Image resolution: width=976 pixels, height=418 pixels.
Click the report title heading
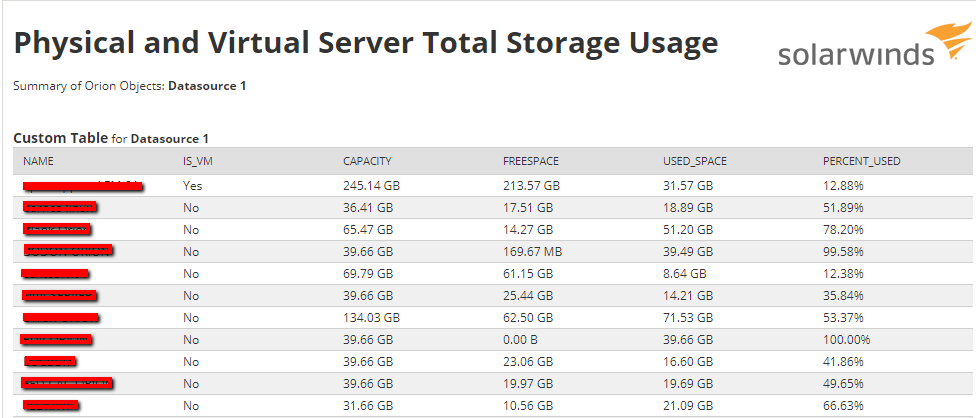pos(365,43)
